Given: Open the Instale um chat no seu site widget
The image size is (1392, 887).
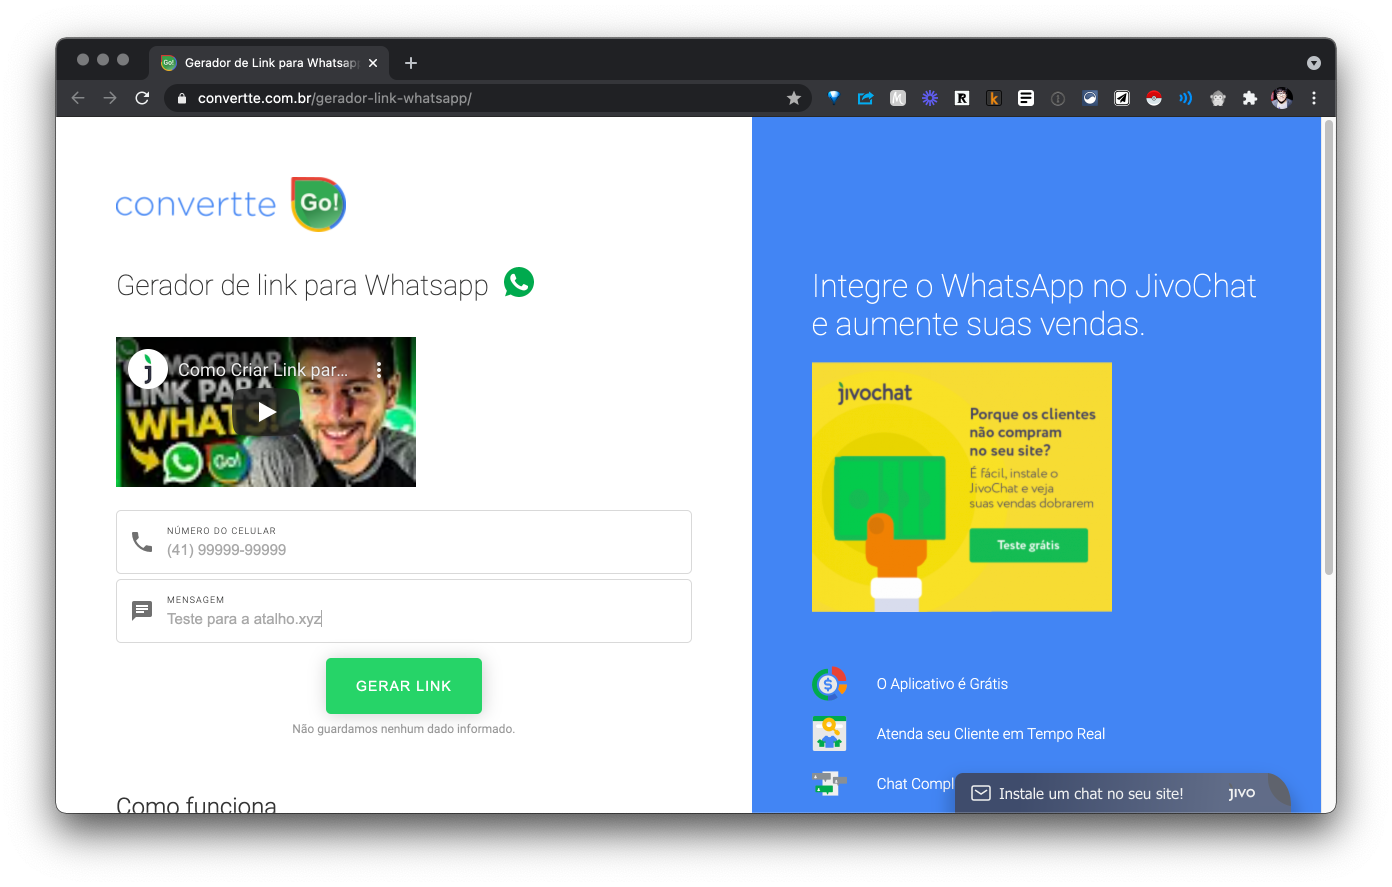Looking at the screenshot, I should point(1123,793).
